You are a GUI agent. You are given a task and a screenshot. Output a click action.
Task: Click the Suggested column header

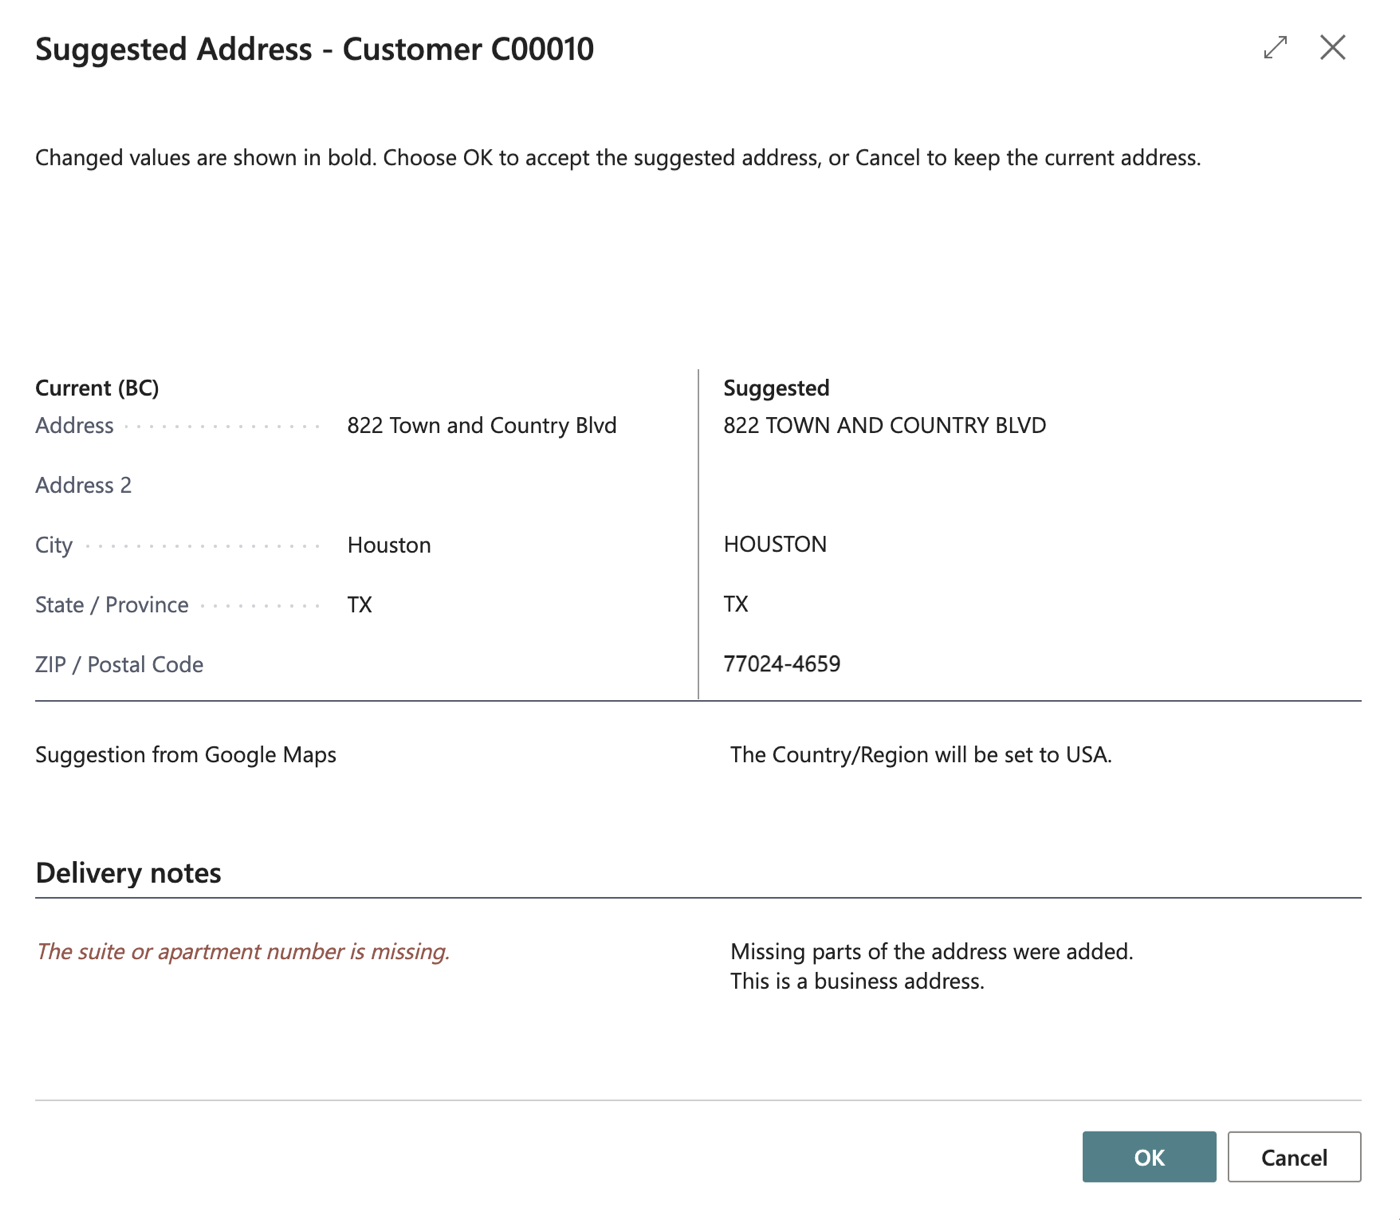(776, 387)
